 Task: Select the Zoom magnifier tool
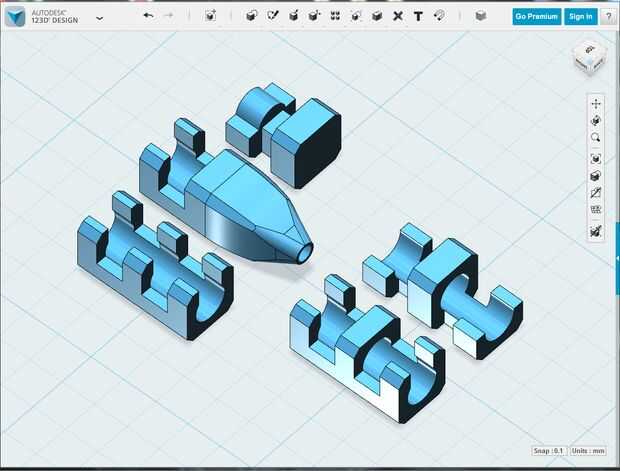point(596,138)
